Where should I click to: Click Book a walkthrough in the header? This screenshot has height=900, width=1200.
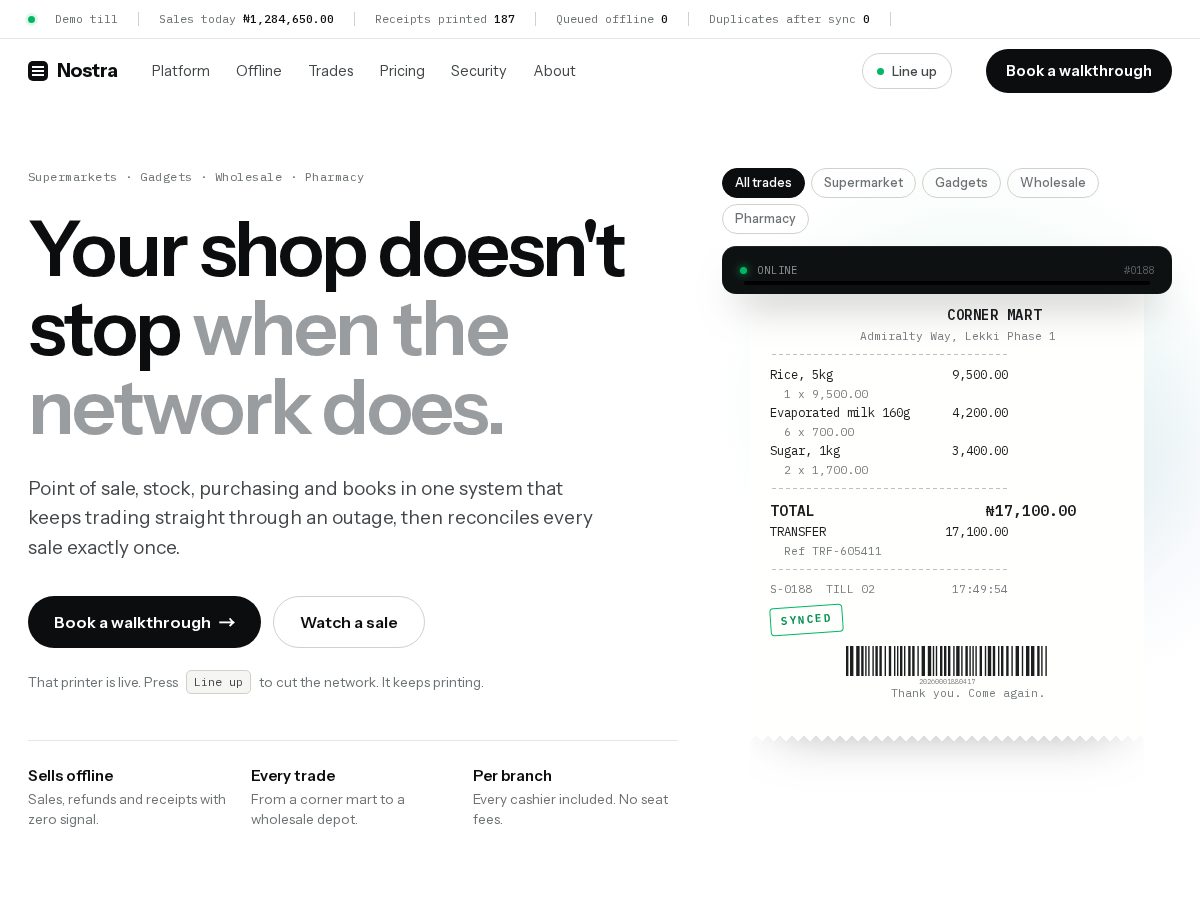tap(1079, 71)
